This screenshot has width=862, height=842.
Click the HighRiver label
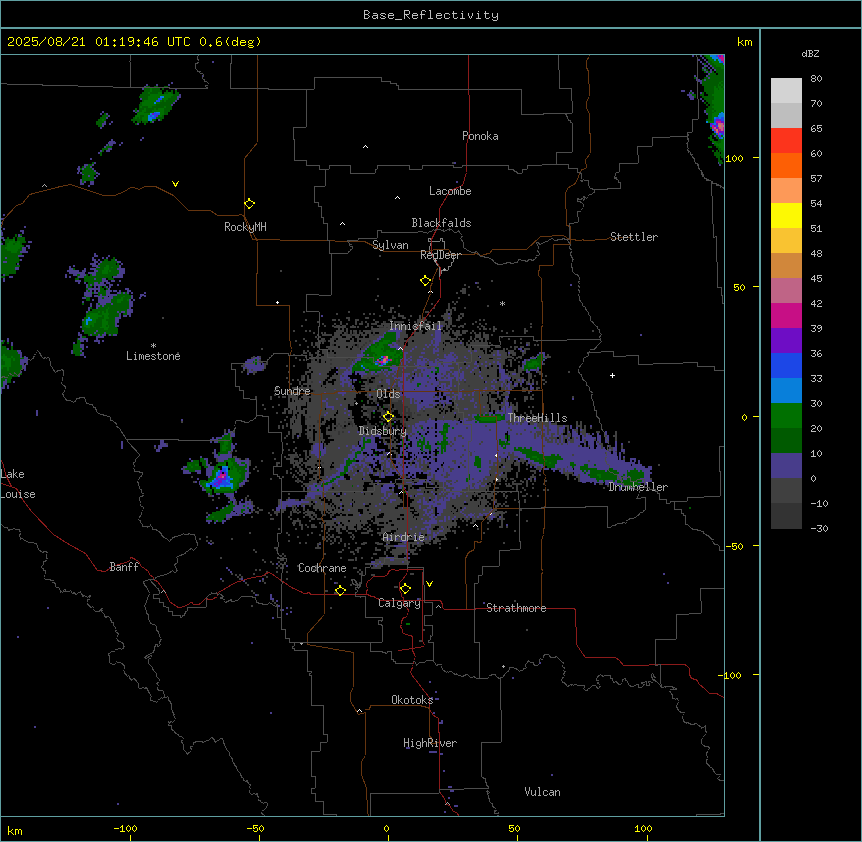tap(430, 743)
